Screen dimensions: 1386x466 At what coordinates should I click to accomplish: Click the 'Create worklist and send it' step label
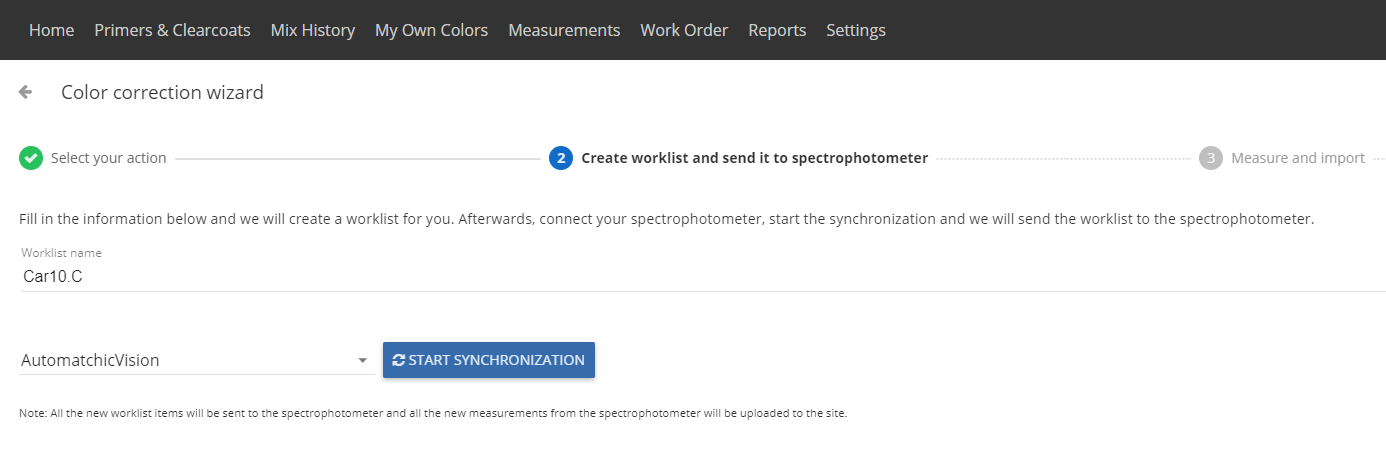755,158
